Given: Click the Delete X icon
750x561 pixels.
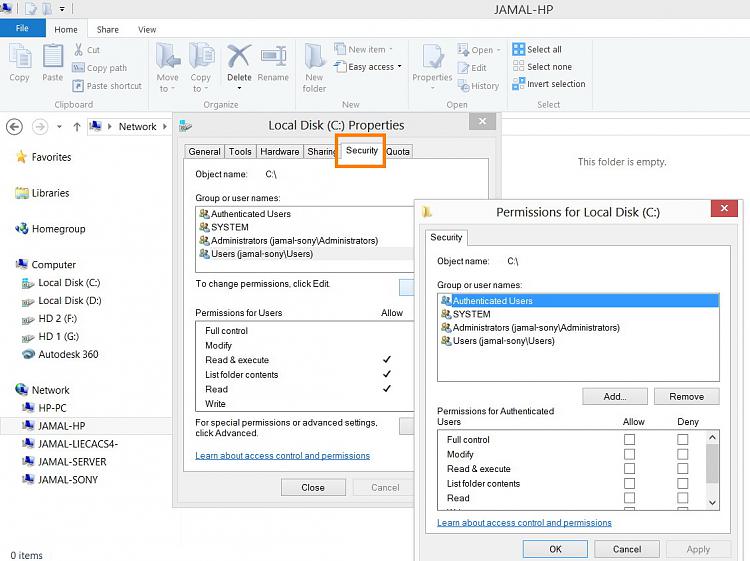Looking at the screenshot, I should point(239,56).
